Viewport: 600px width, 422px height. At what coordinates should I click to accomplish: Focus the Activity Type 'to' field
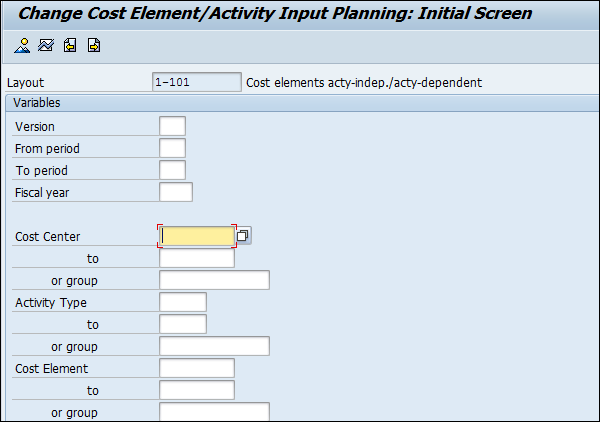pyautogui.click(x=182, y=324)
